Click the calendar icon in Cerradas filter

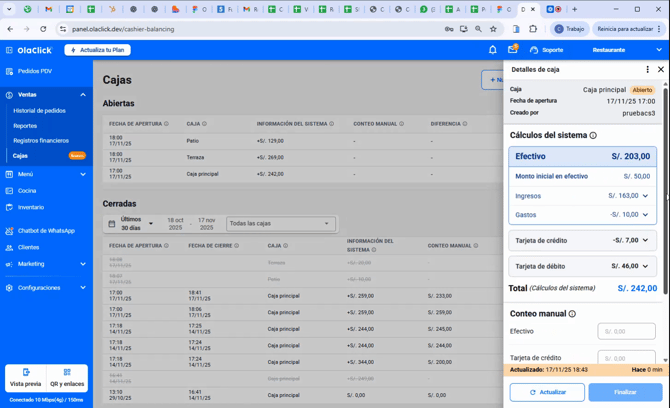(x=112, y=223)
